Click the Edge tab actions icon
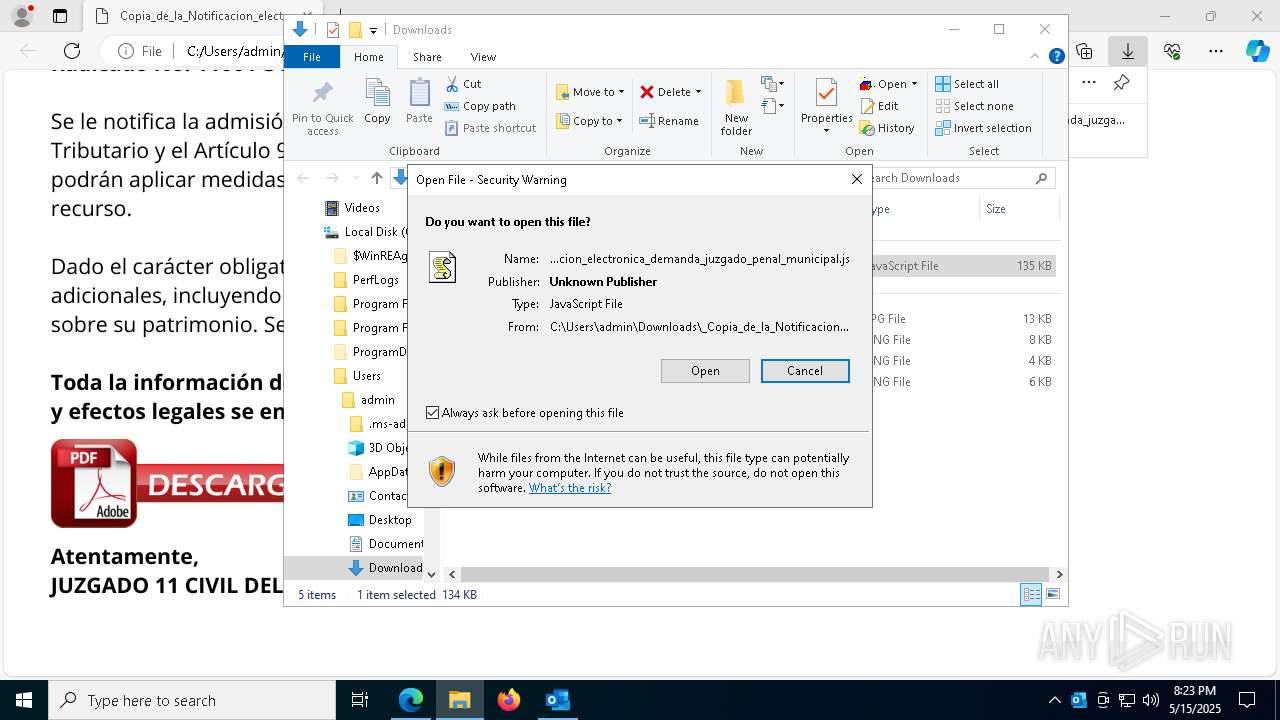The image size is (1280, 720). [60, 16]
